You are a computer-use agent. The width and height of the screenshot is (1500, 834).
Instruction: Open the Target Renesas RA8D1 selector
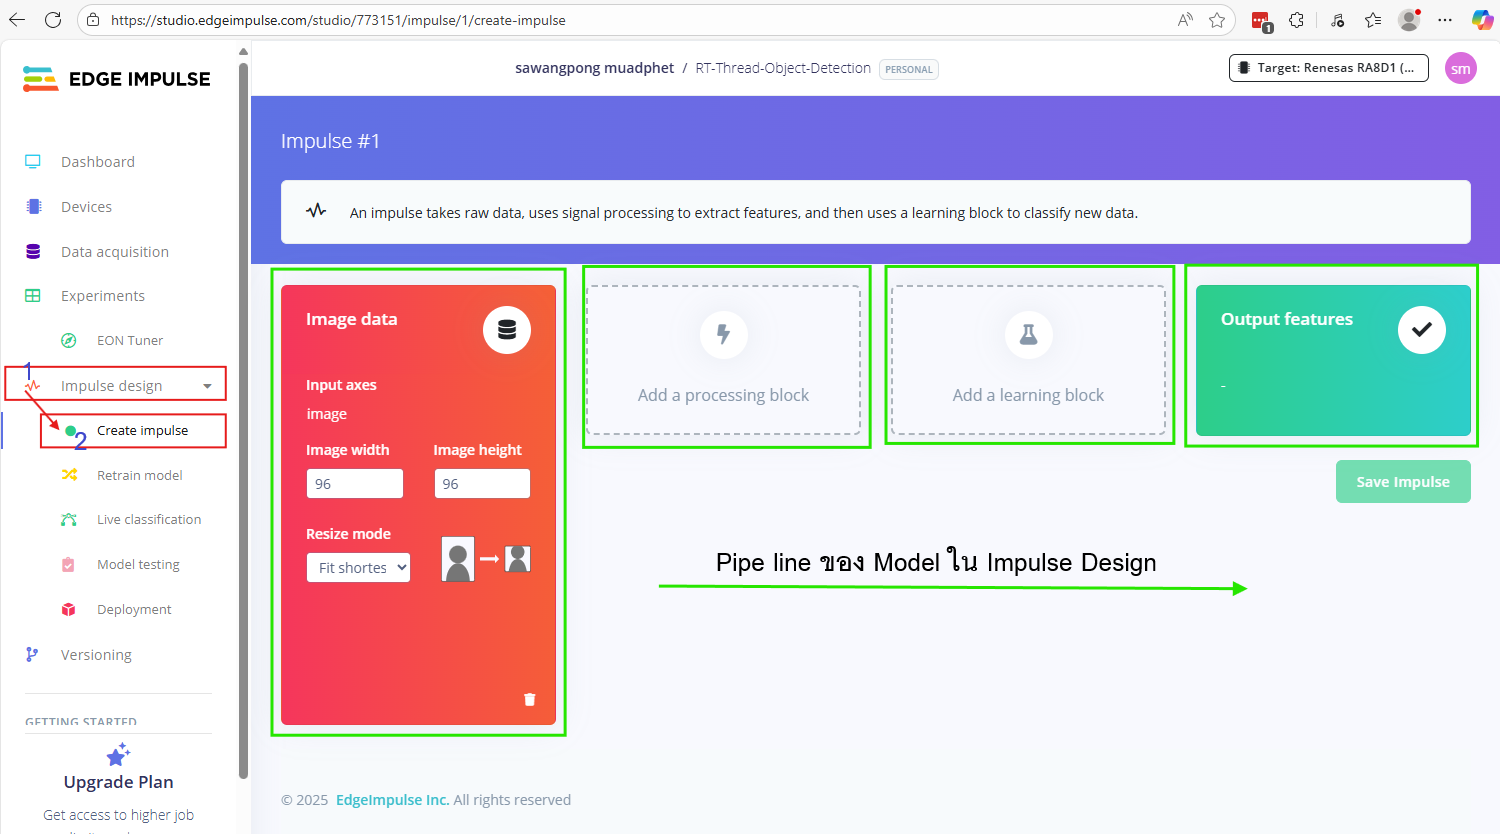[1328, 68]
